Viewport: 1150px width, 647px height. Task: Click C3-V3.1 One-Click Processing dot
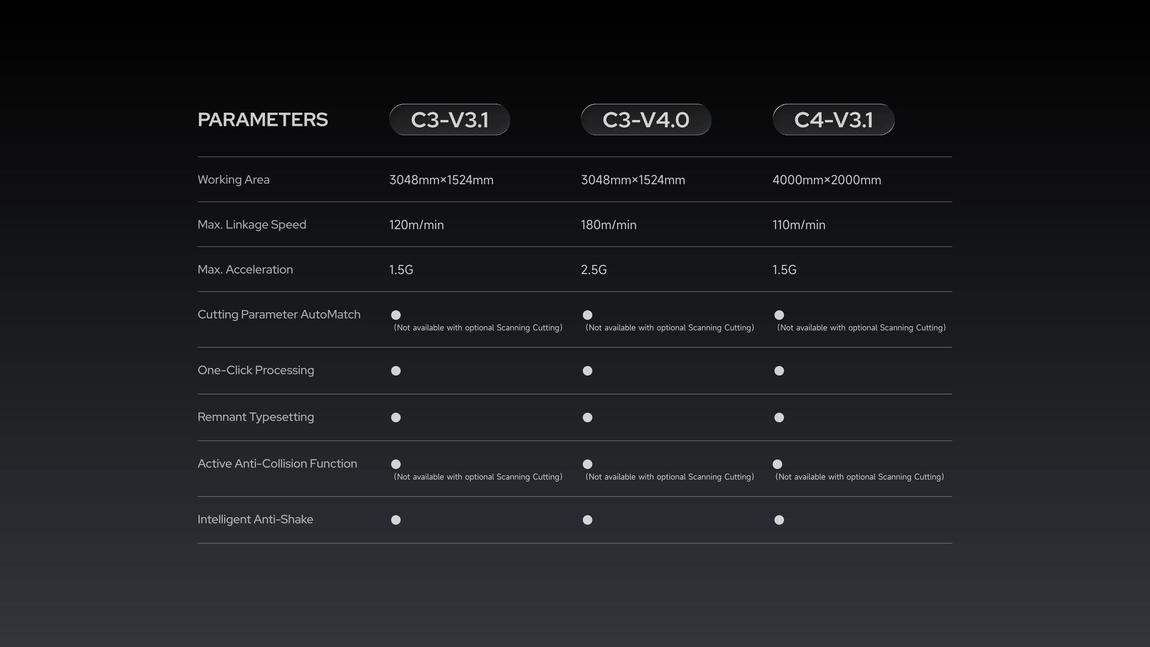tap(396, 370)
